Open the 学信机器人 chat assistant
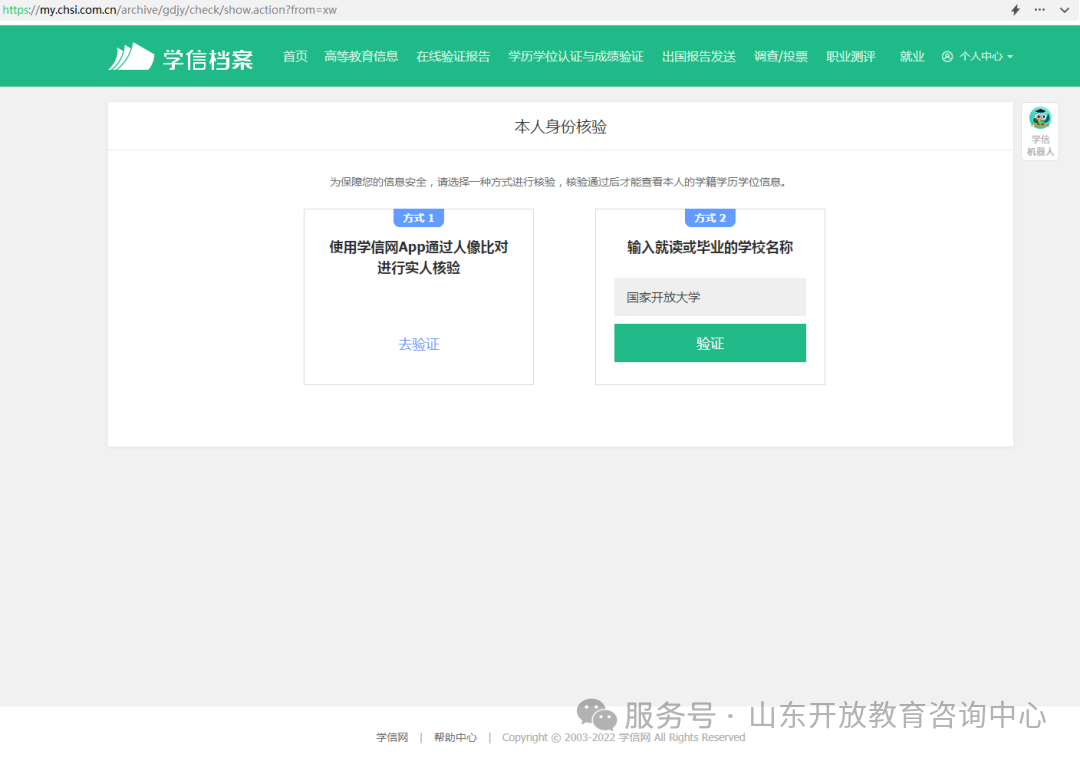1080x758 pixels. coord(1040,131)
